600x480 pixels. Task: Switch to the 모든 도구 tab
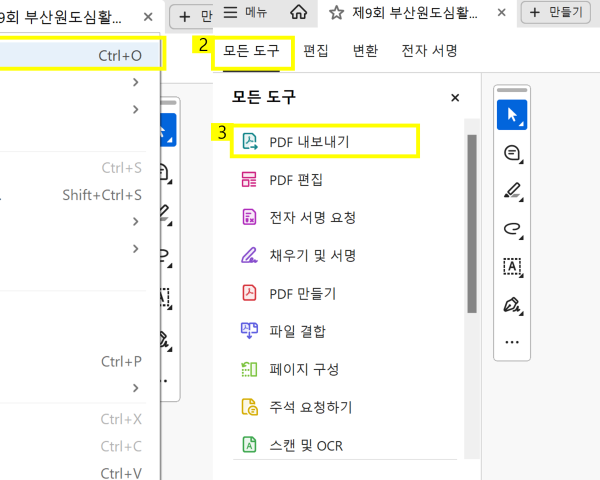[x=251, y=51]
